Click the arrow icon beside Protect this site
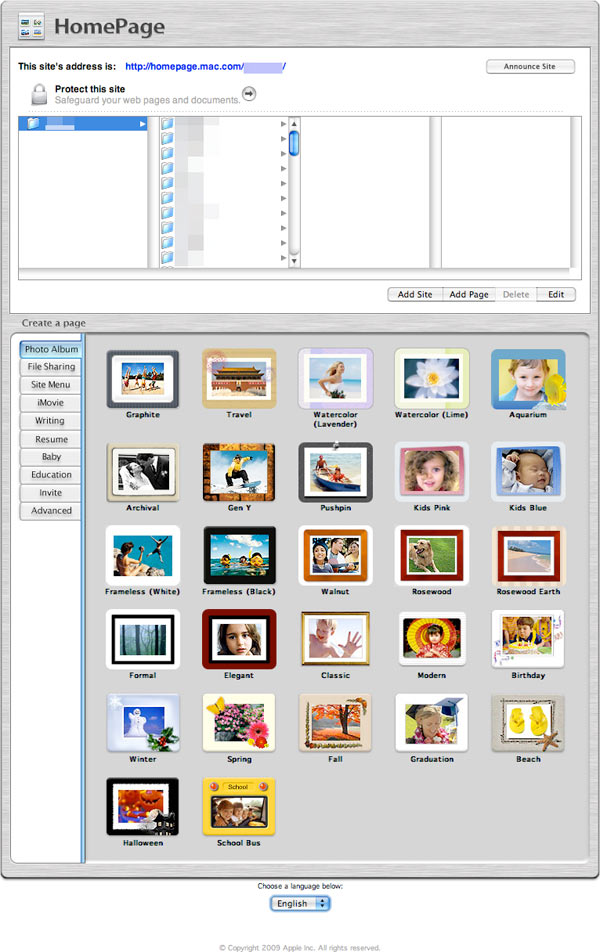 click(249, 94)
